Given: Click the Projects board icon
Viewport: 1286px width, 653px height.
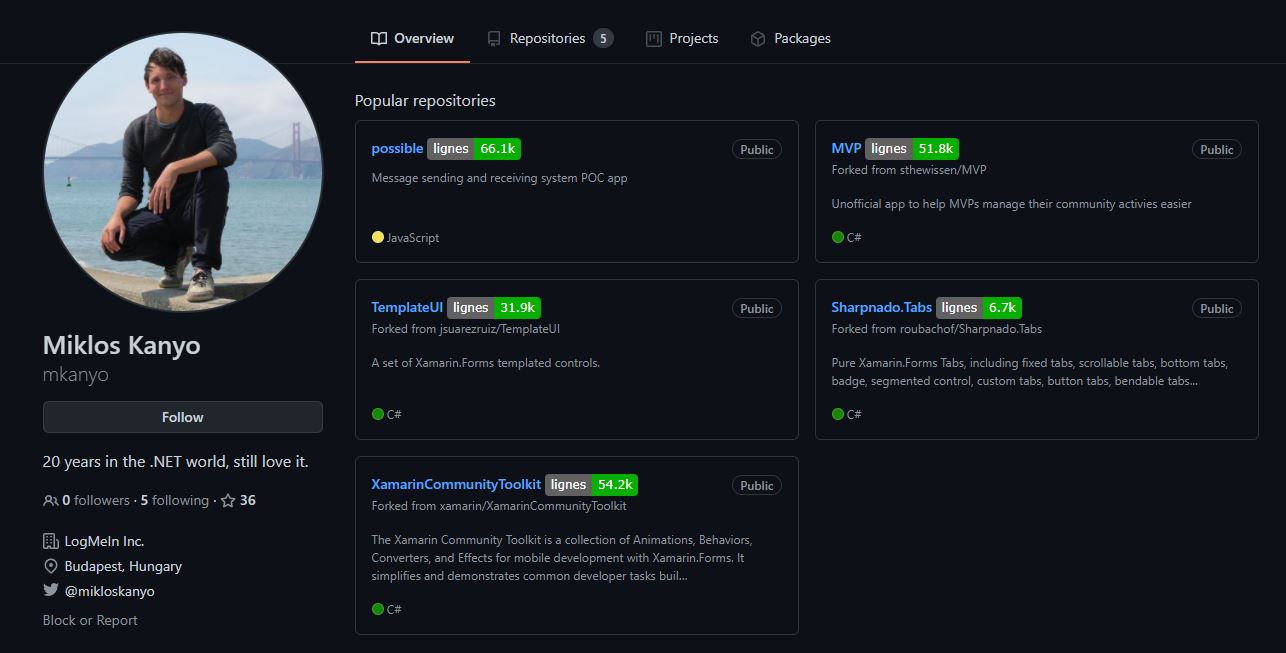Looking at the screenshot, I should coord(654,39).
